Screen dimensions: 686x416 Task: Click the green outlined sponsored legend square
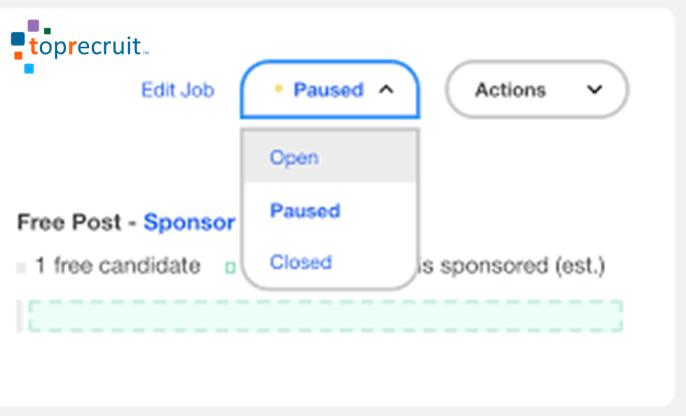tap(231, 267)
